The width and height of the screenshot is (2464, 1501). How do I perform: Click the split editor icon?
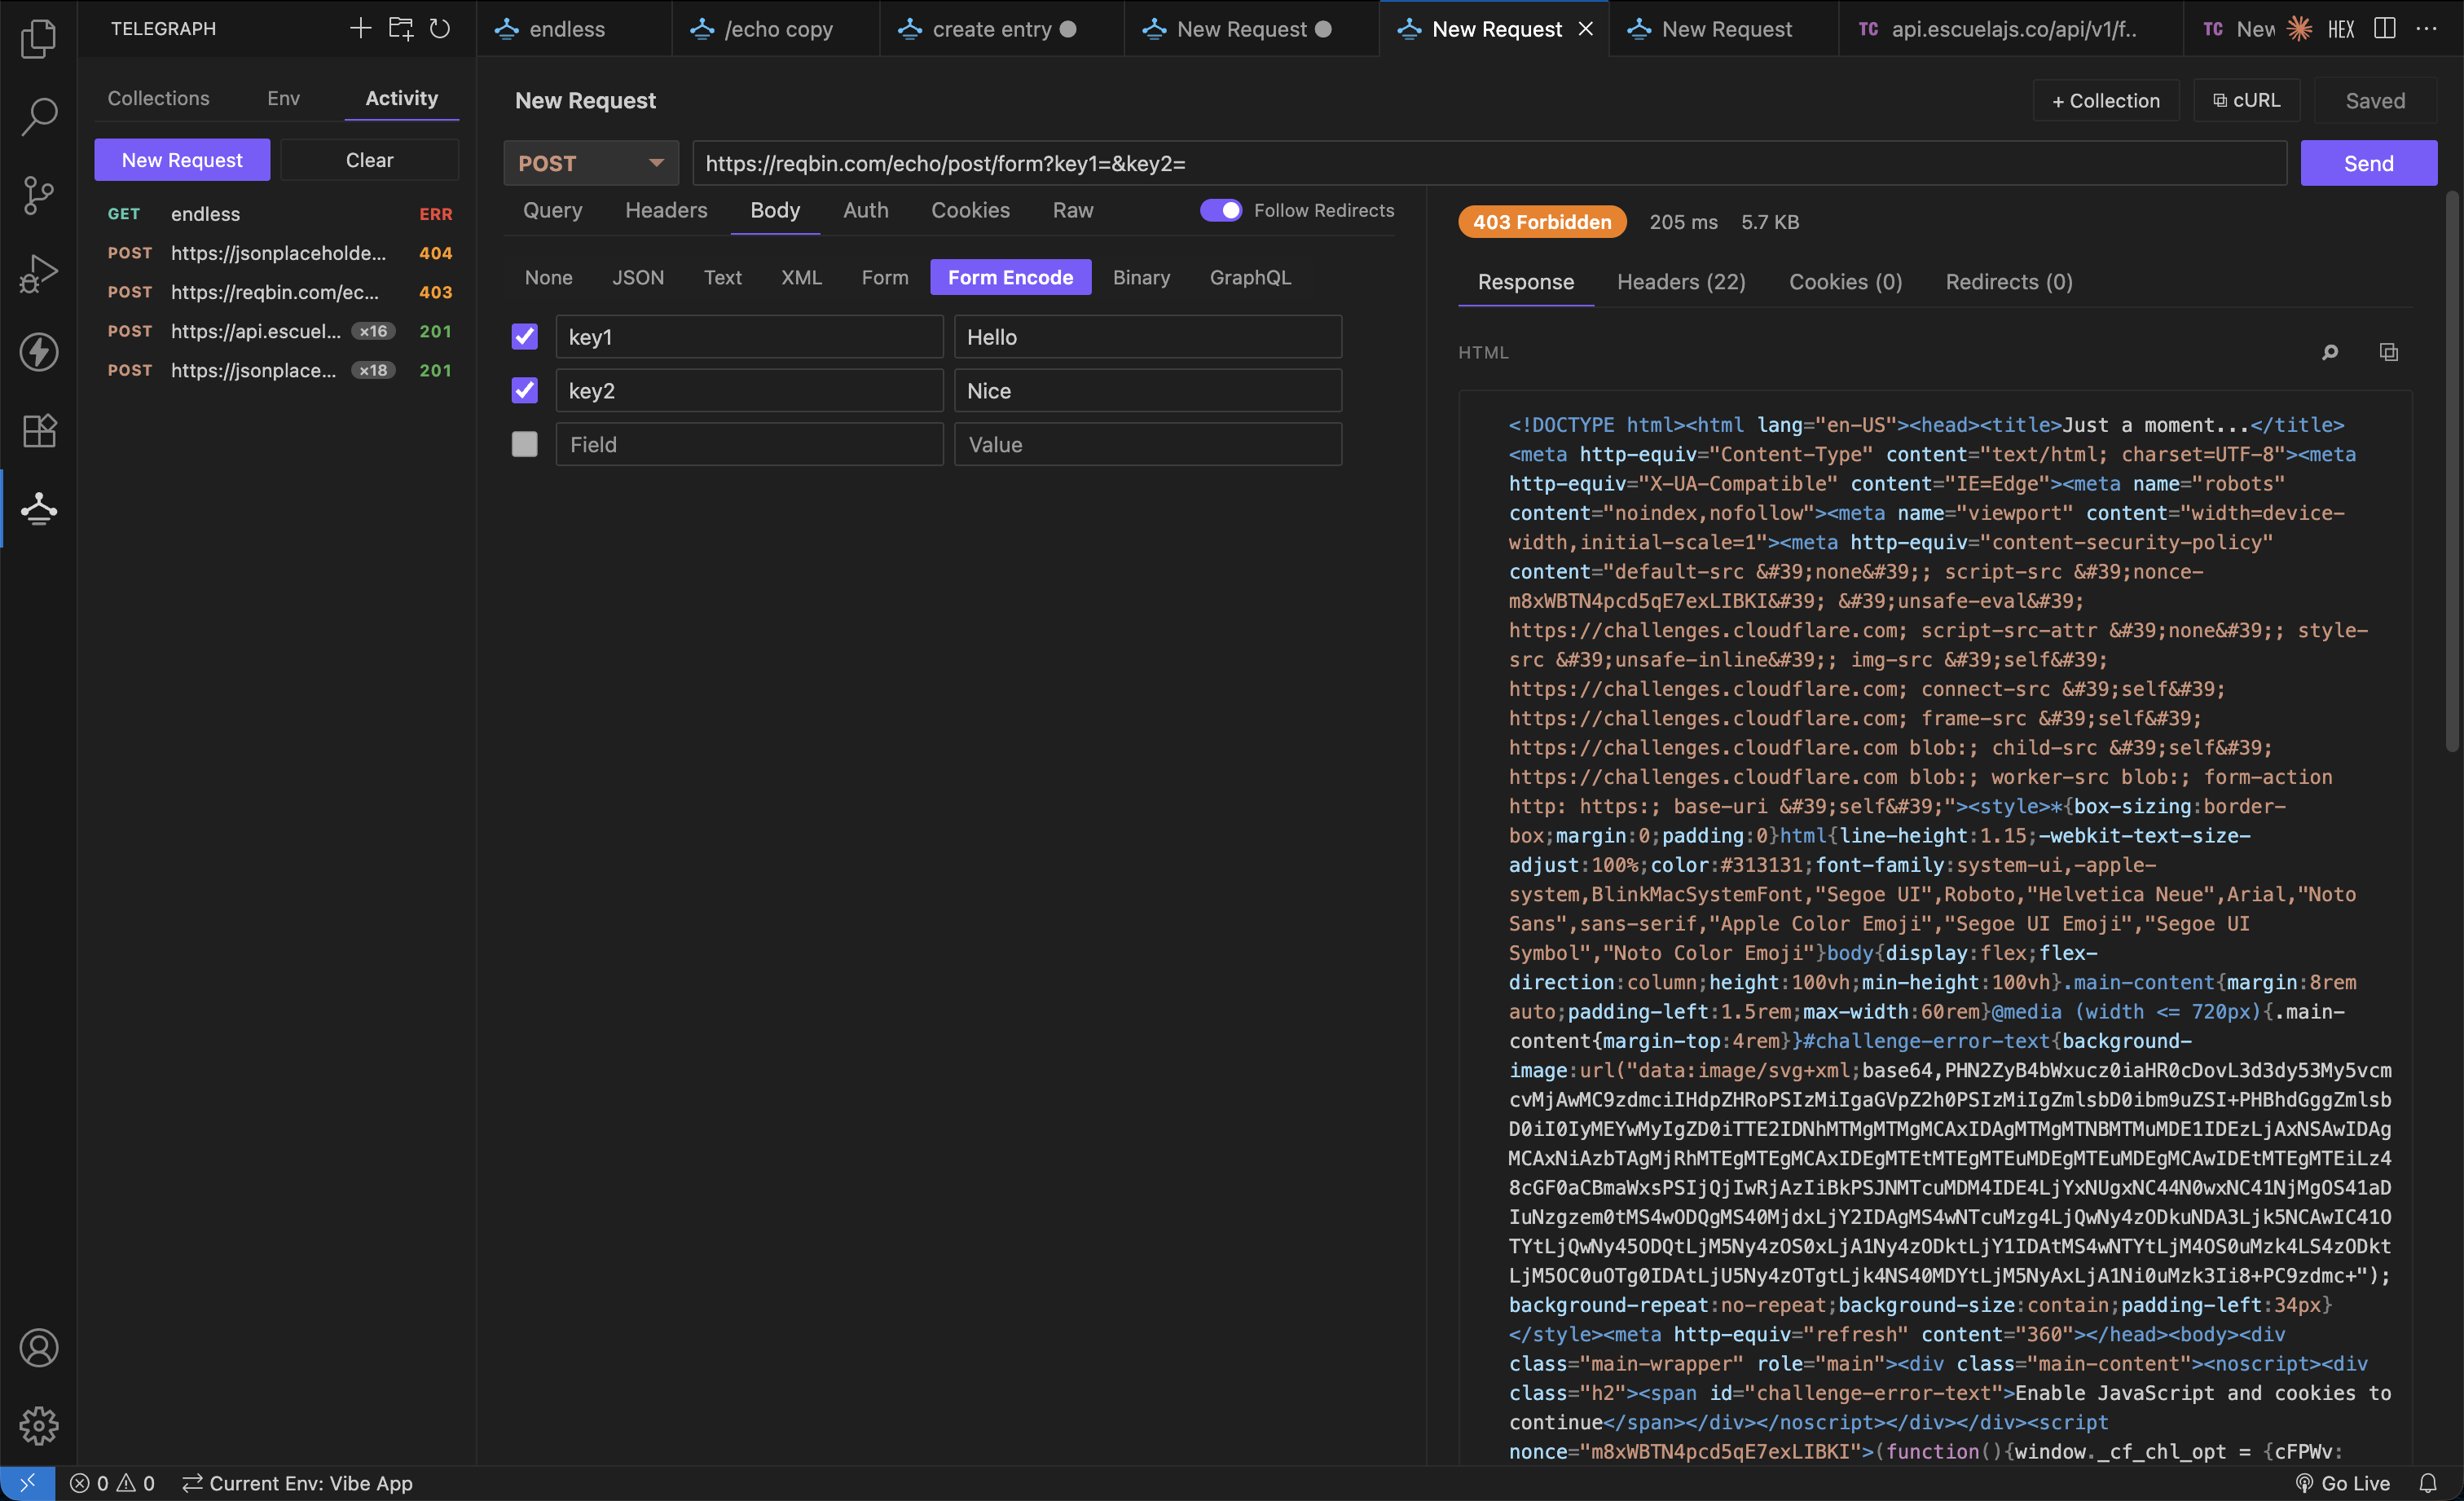(2384, 29)
